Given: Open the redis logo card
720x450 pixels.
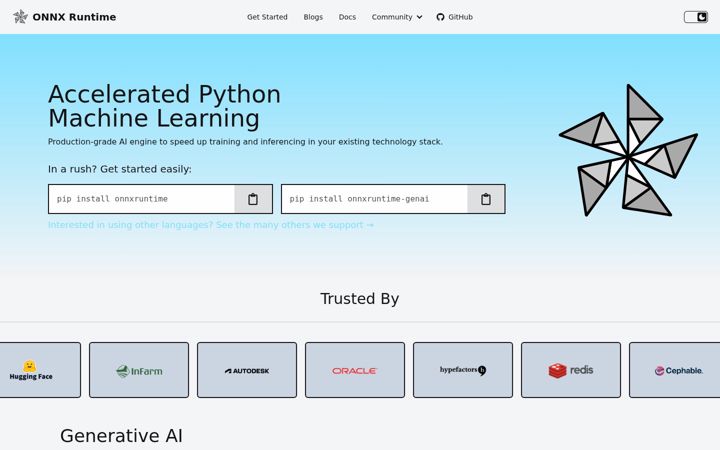Looking at the screenshot, I should pyautogui.click(x=571, y=370).
